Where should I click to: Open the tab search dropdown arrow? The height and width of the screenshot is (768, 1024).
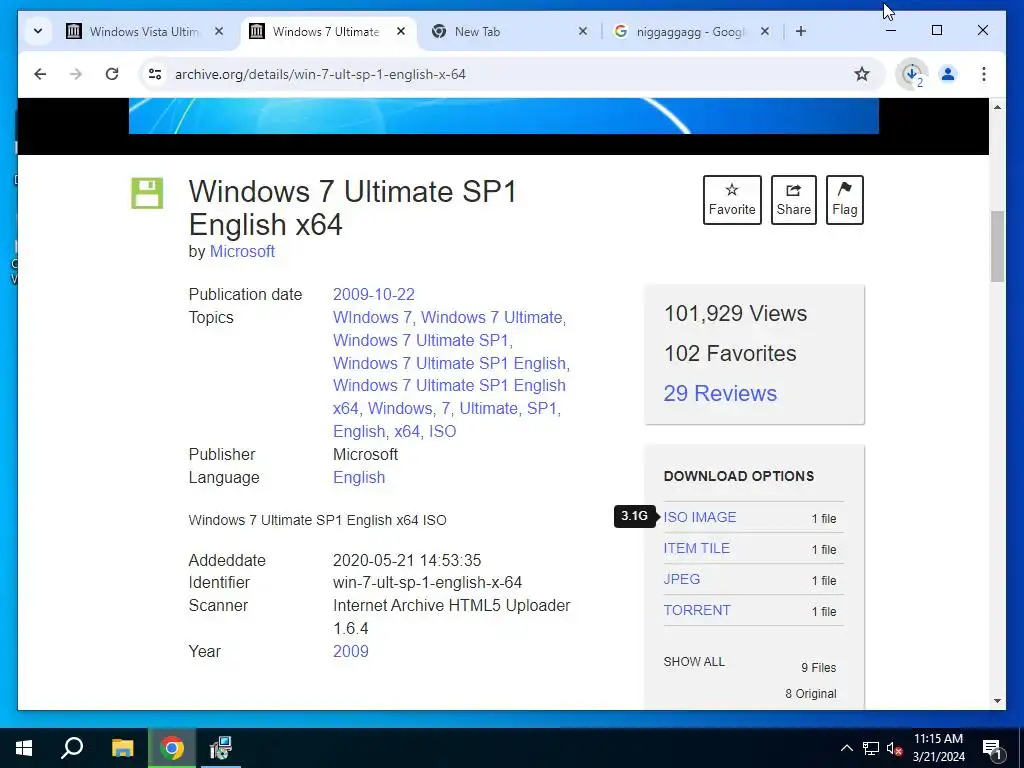pos(38,31)
